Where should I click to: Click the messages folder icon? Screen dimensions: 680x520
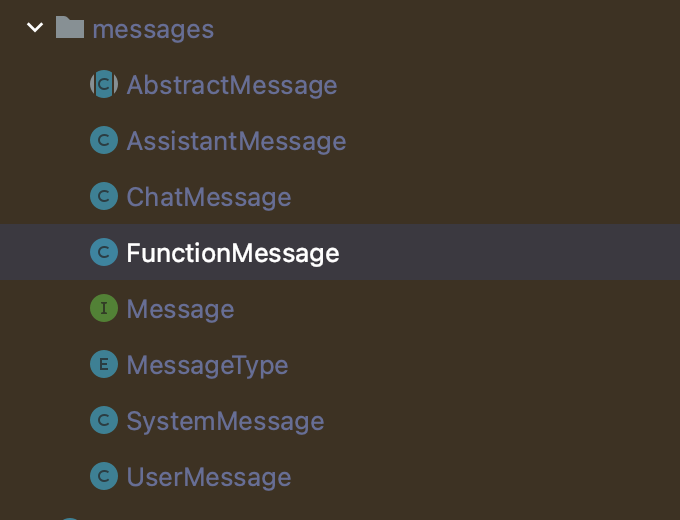tap(70, 28)
